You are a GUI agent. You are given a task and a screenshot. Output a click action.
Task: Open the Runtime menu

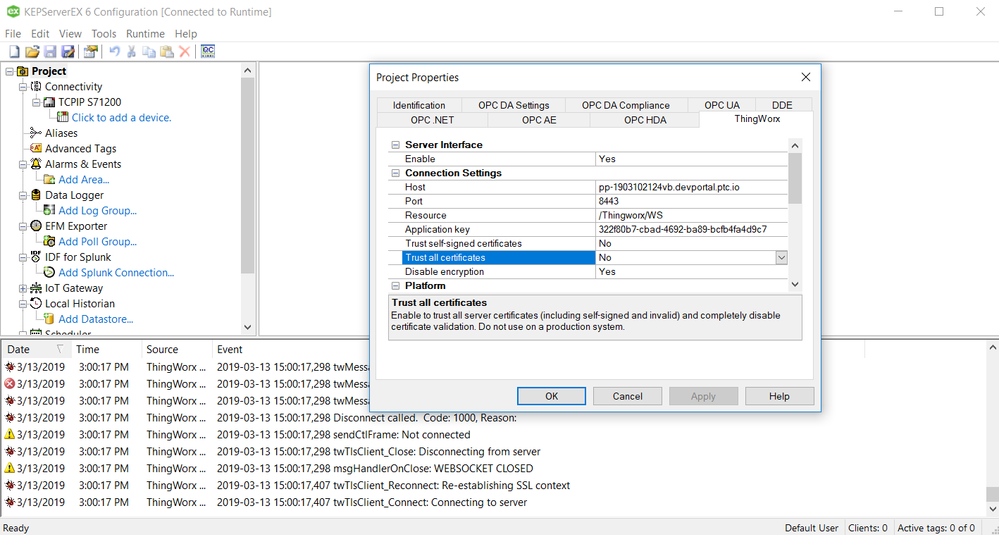point(145,34)
